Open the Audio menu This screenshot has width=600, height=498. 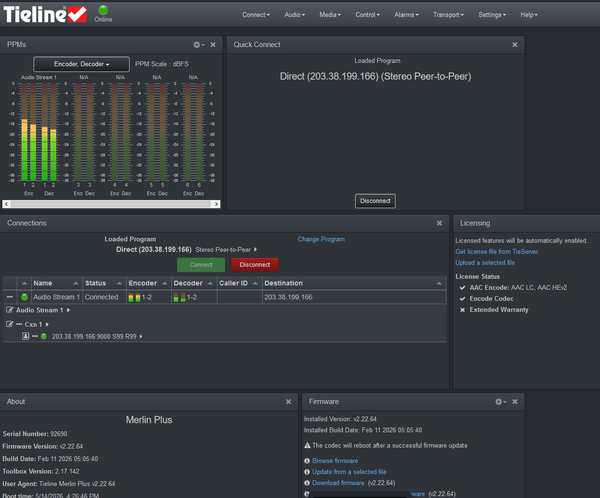[x=294, y=15]
